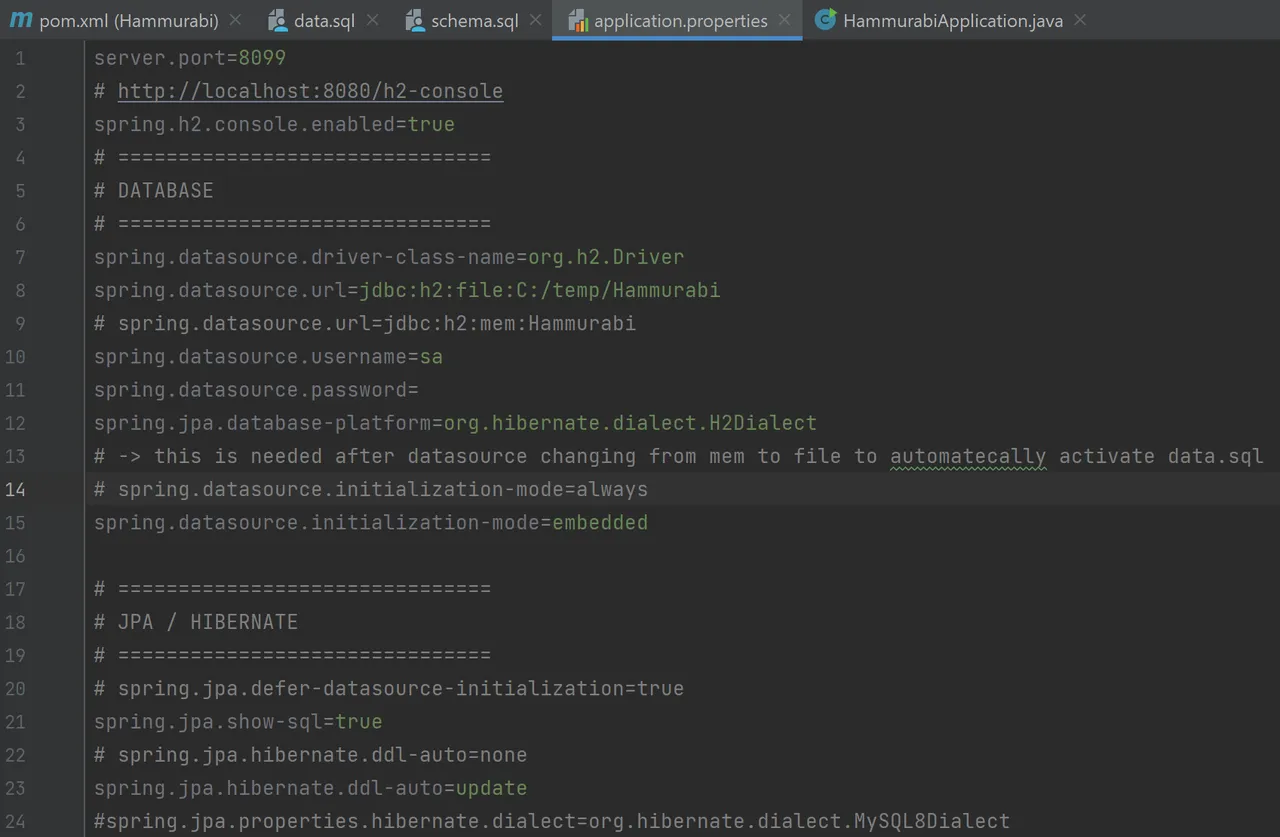
Task: Click the username value 'sa'
Action: pos(431,356)
